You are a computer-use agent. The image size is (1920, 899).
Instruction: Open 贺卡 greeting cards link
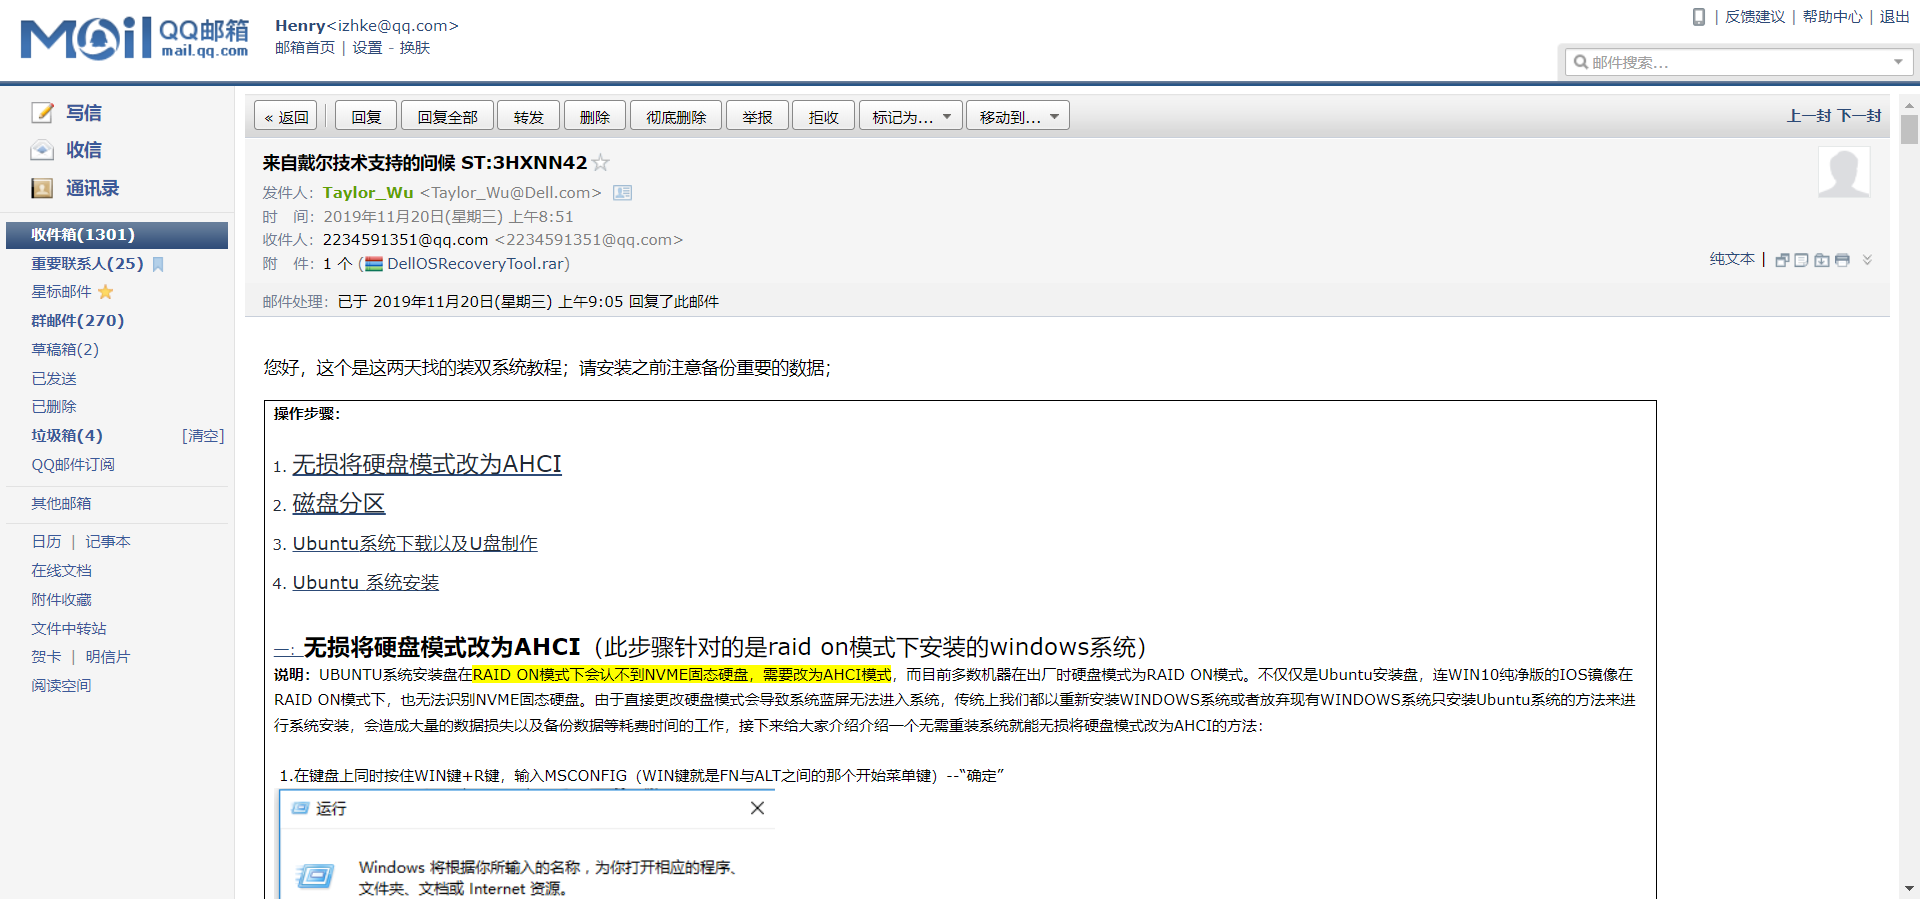[46, 657]
